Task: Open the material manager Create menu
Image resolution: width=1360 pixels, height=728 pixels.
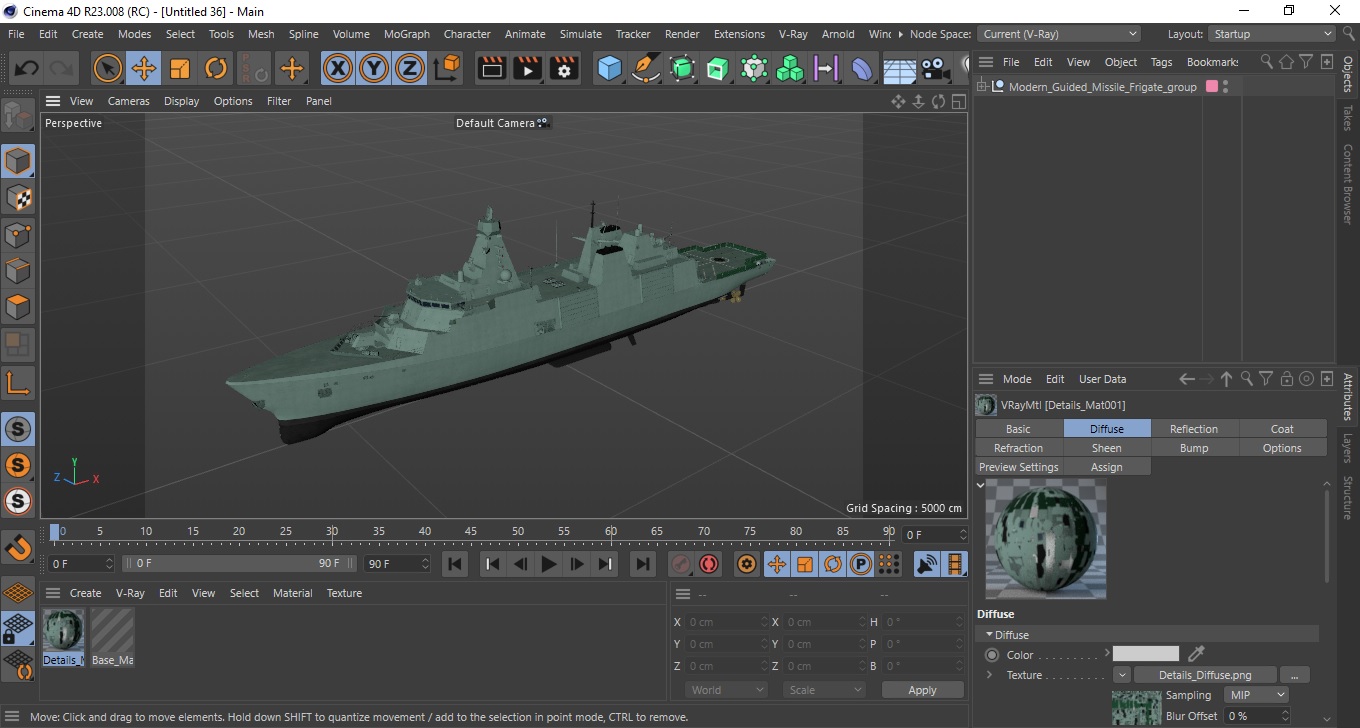Action: point(85,593)
